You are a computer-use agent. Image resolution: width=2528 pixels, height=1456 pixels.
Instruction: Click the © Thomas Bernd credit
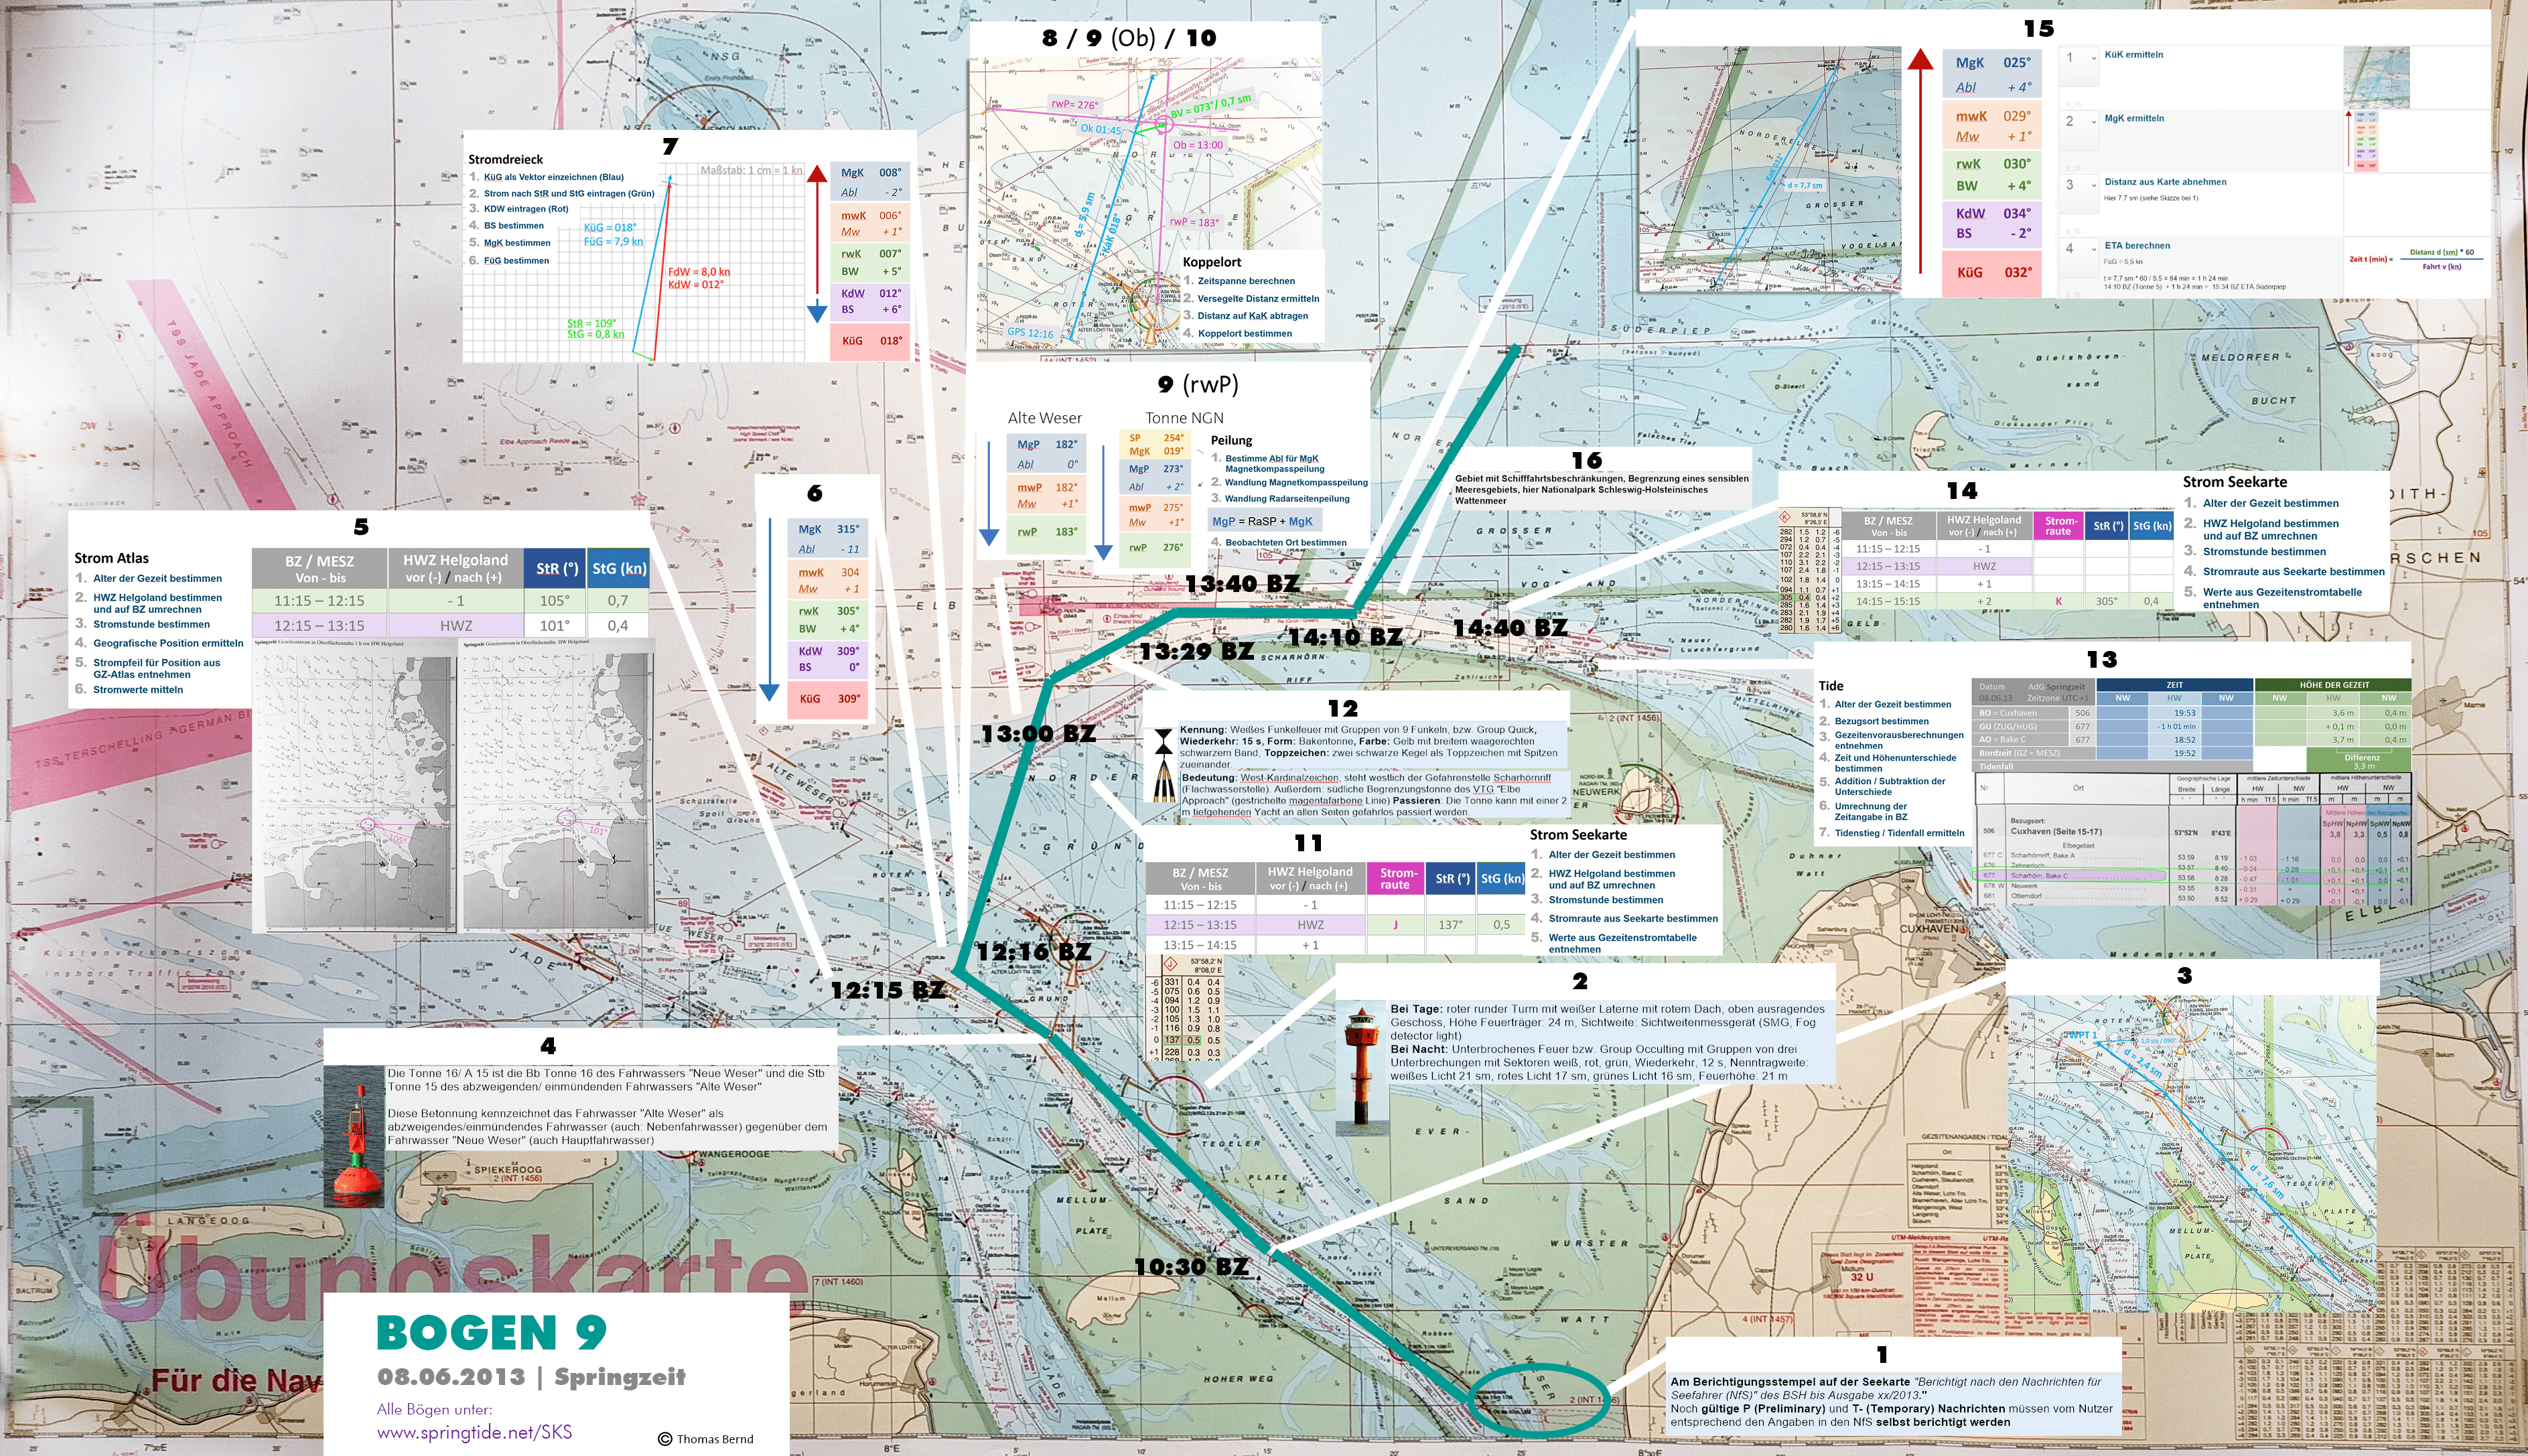[x=706, y=1439]
